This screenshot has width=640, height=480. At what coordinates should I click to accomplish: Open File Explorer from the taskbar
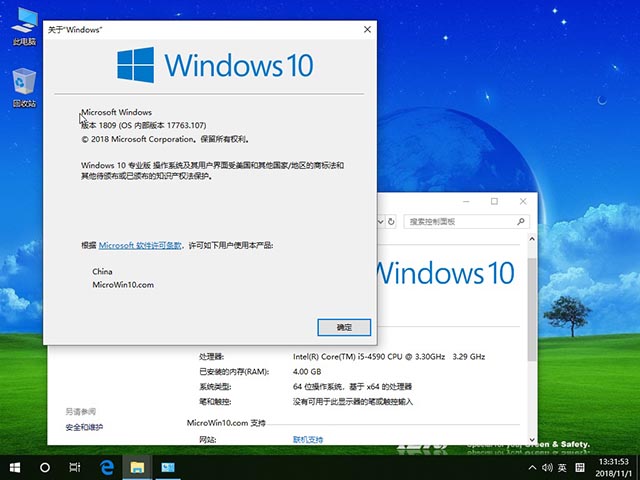click(x=138, y=467)
